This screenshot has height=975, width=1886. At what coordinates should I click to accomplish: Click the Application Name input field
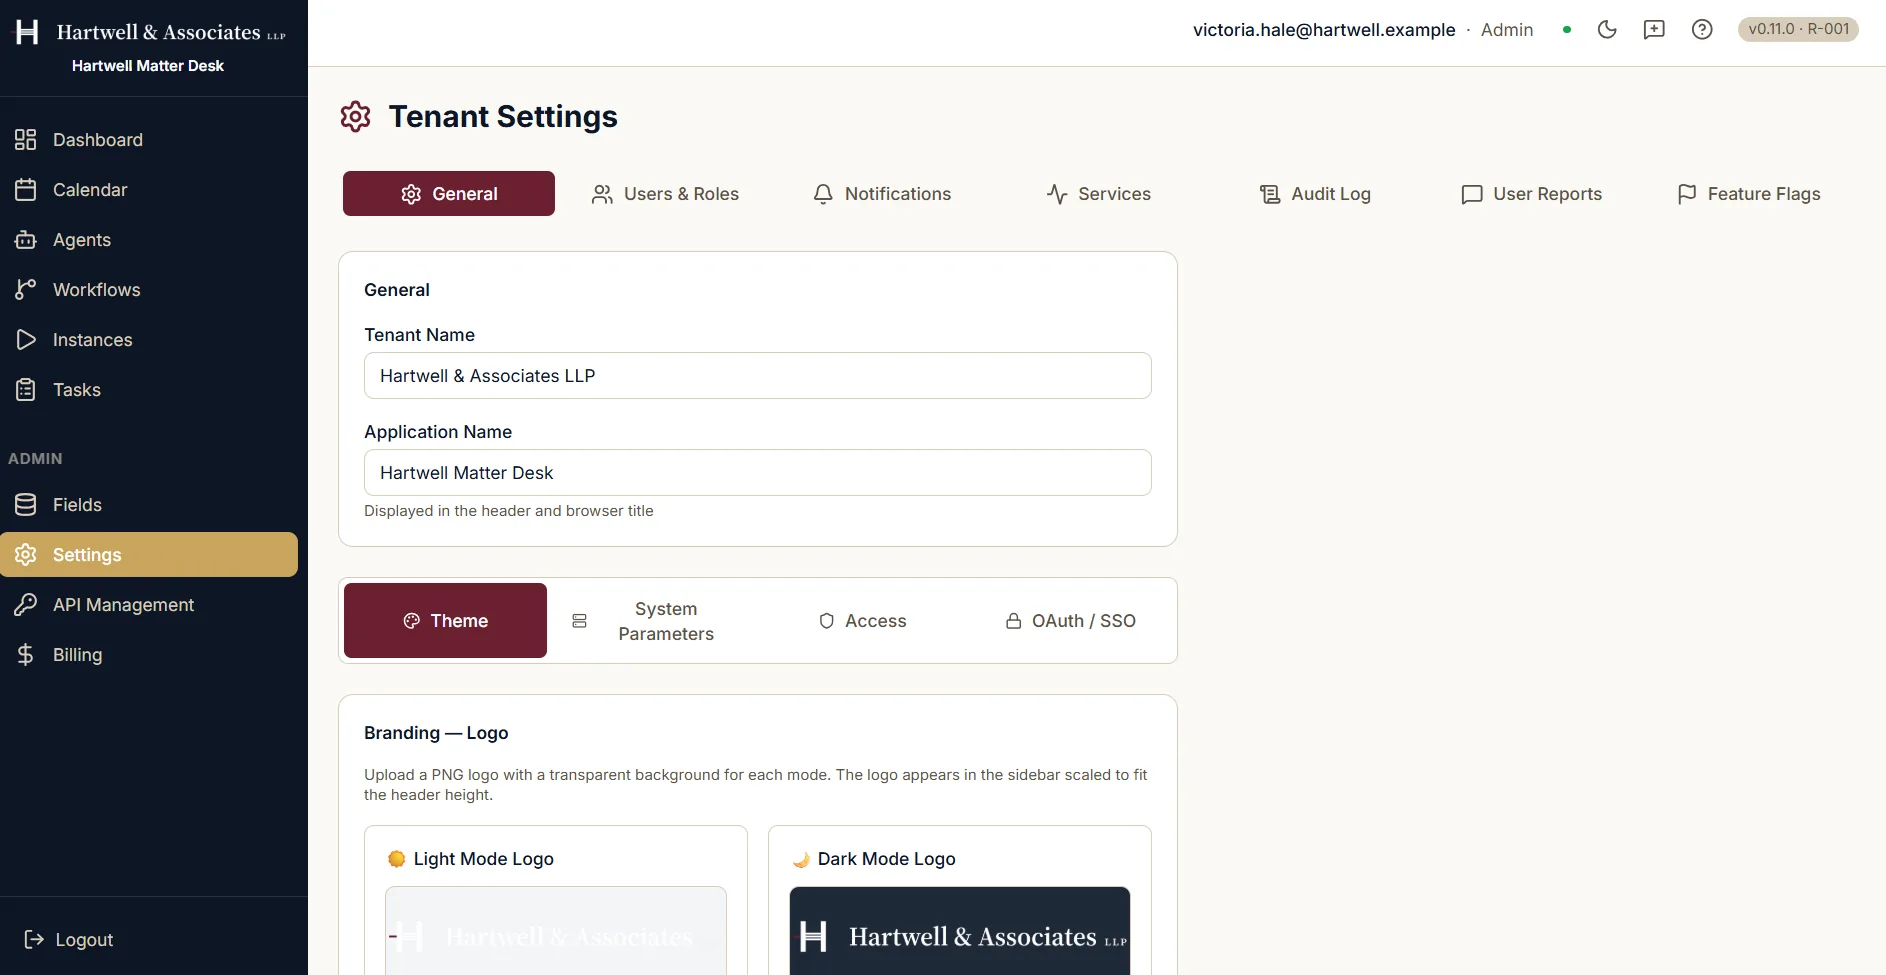tap(757, 473)
